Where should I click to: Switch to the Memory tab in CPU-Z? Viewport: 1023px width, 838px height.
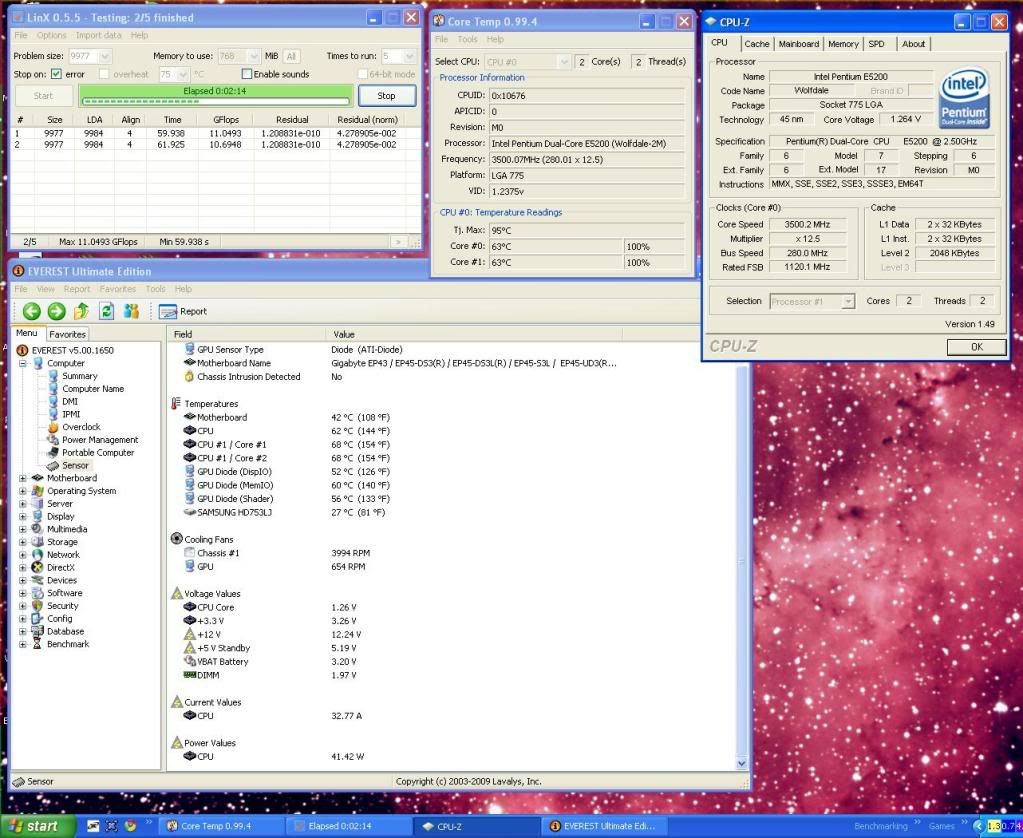point(843,44)
